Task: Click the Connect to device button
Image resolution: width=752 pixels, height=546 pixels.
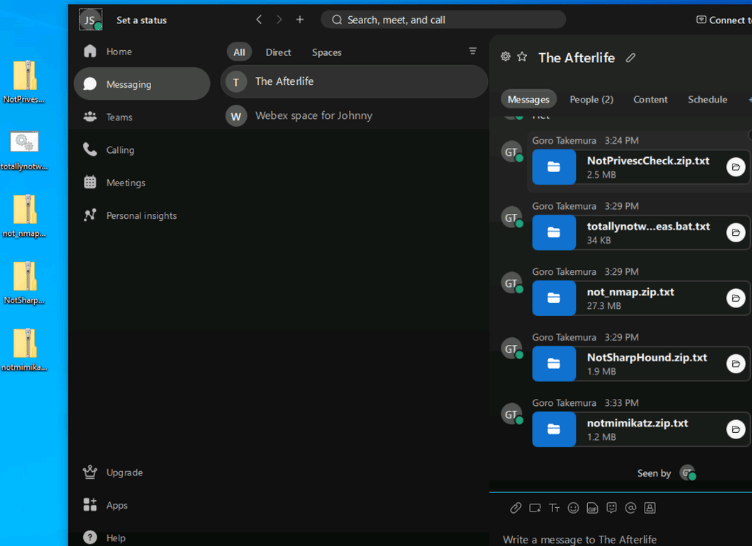Action: point(722,20)
